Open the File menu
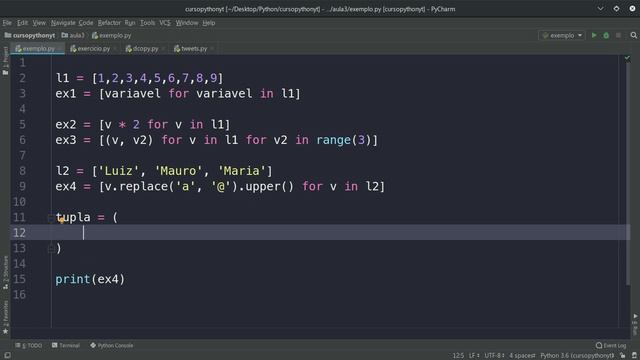This screenshot has width=640, height=360. coord(7,23)
